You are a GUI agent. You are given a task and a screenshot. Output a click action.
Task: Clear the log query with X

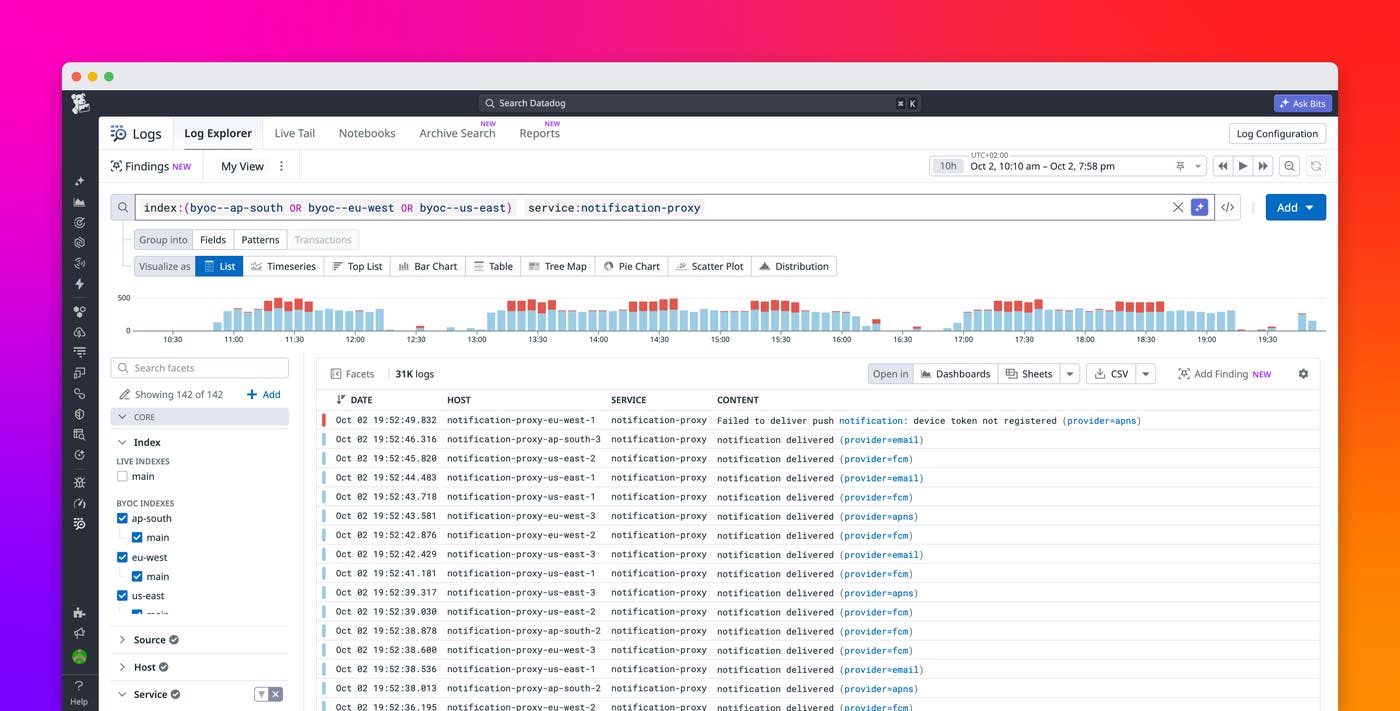coord(1178,207)
